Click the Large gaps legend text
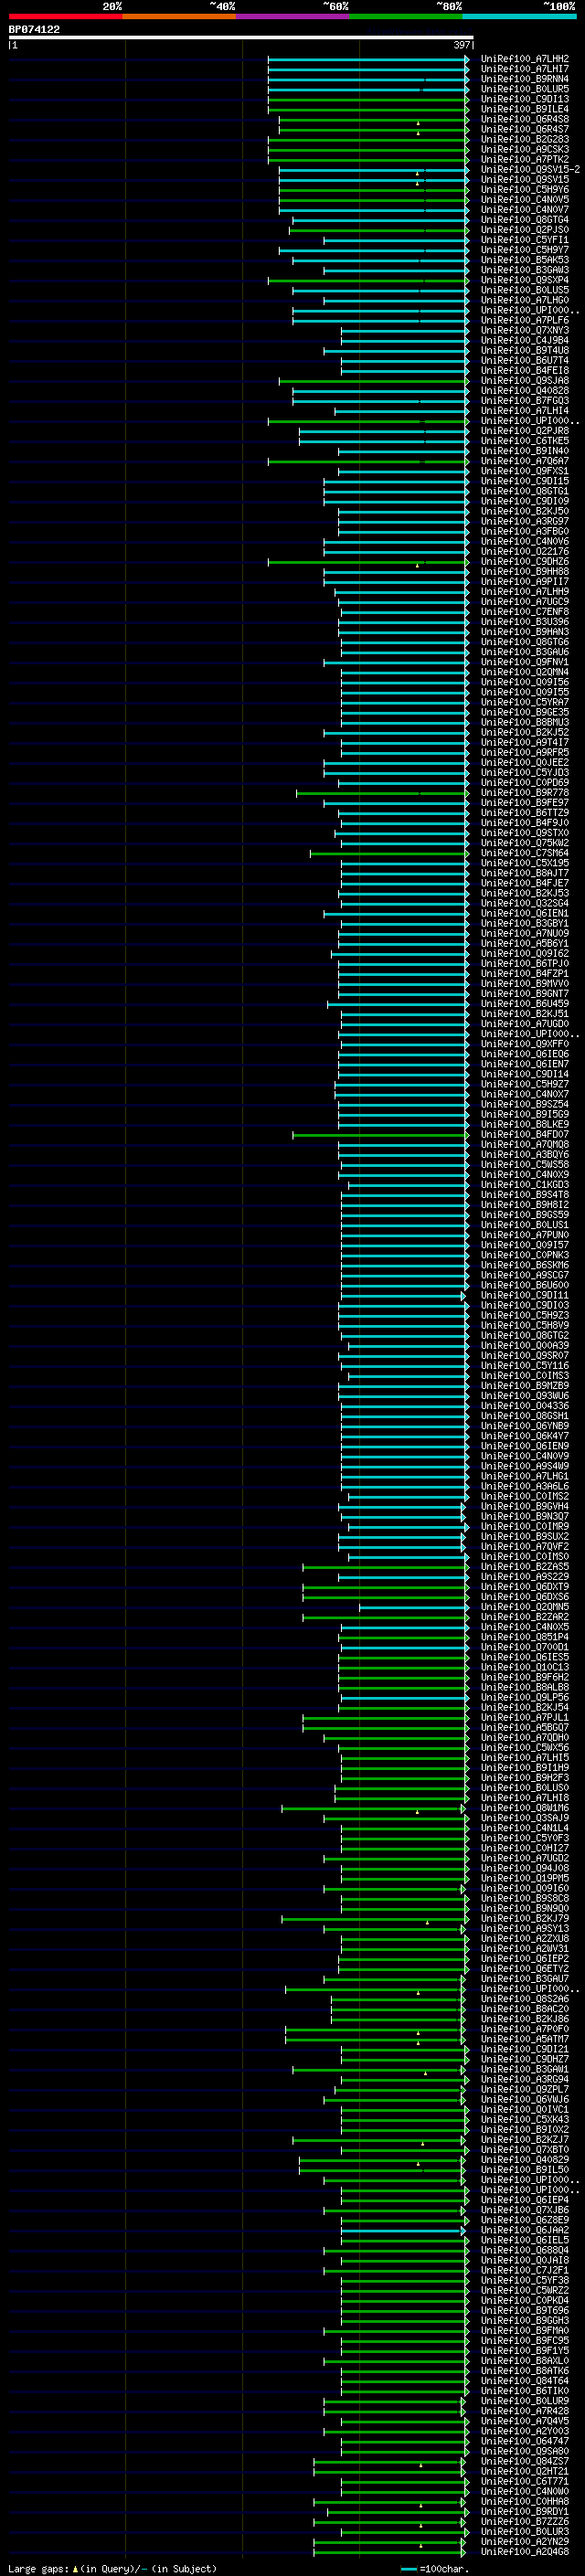 [x=112, y=2569]
